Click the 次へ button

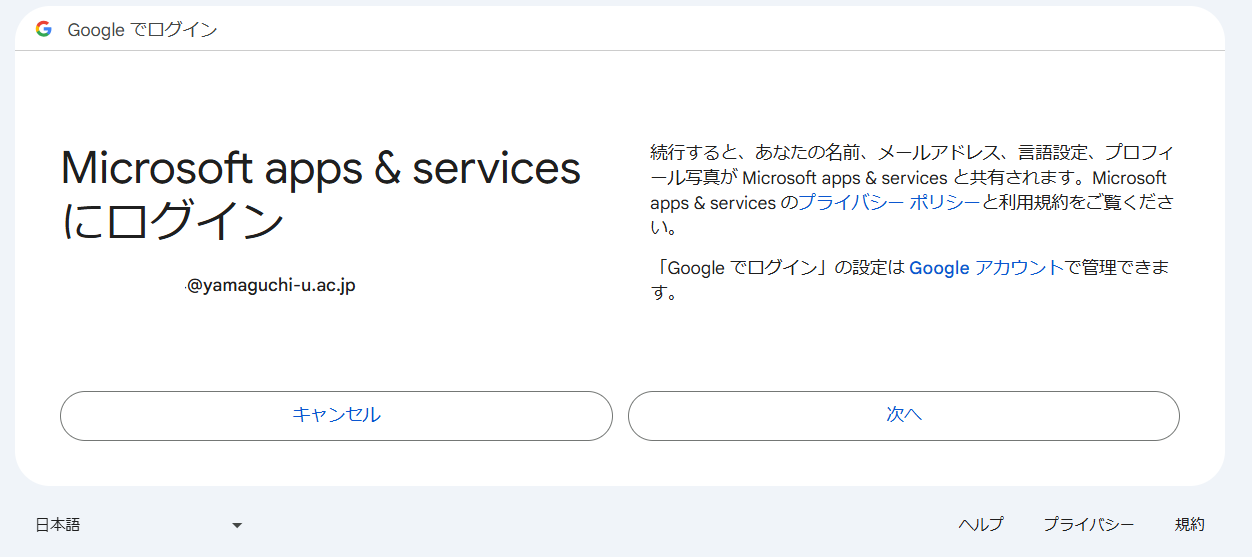(x=904, y=416)
